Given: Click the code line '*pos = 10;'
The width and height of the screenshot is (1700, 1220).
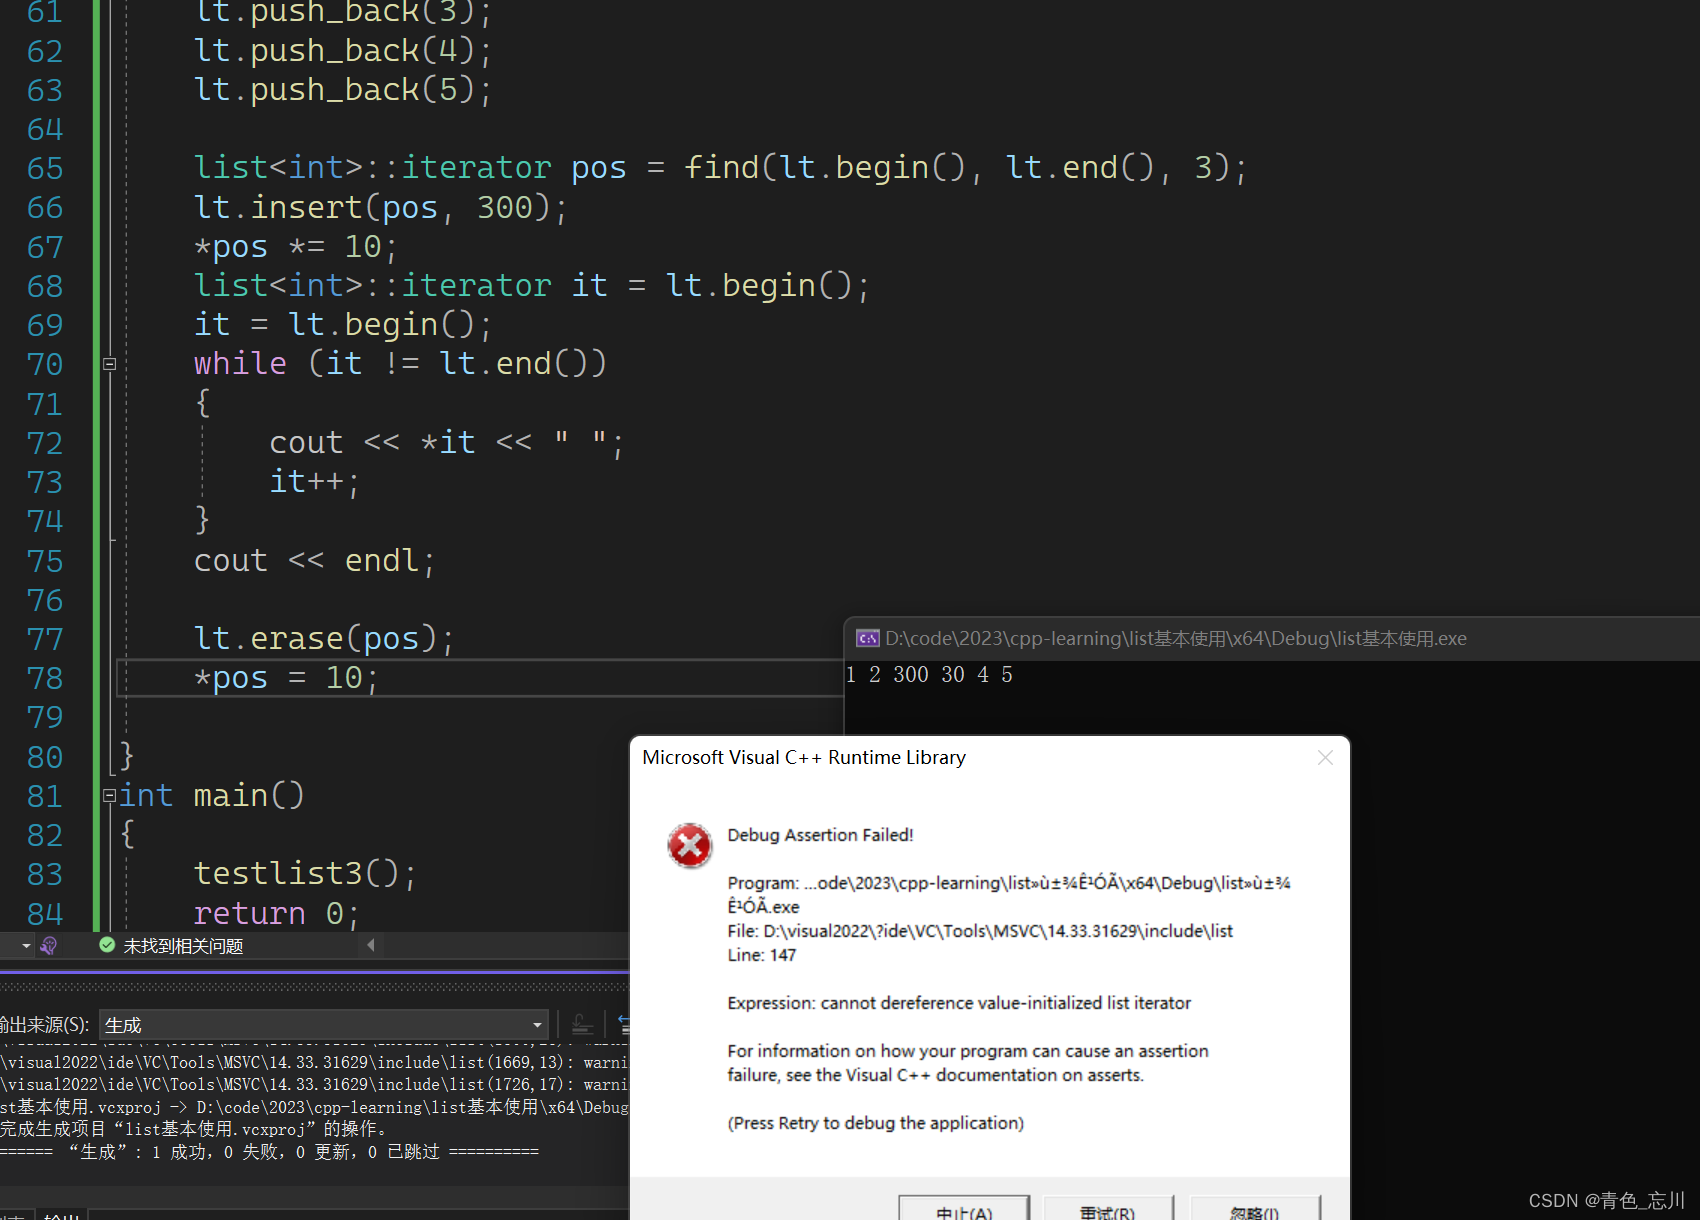Looking at the screenshot, I should 286,678.
